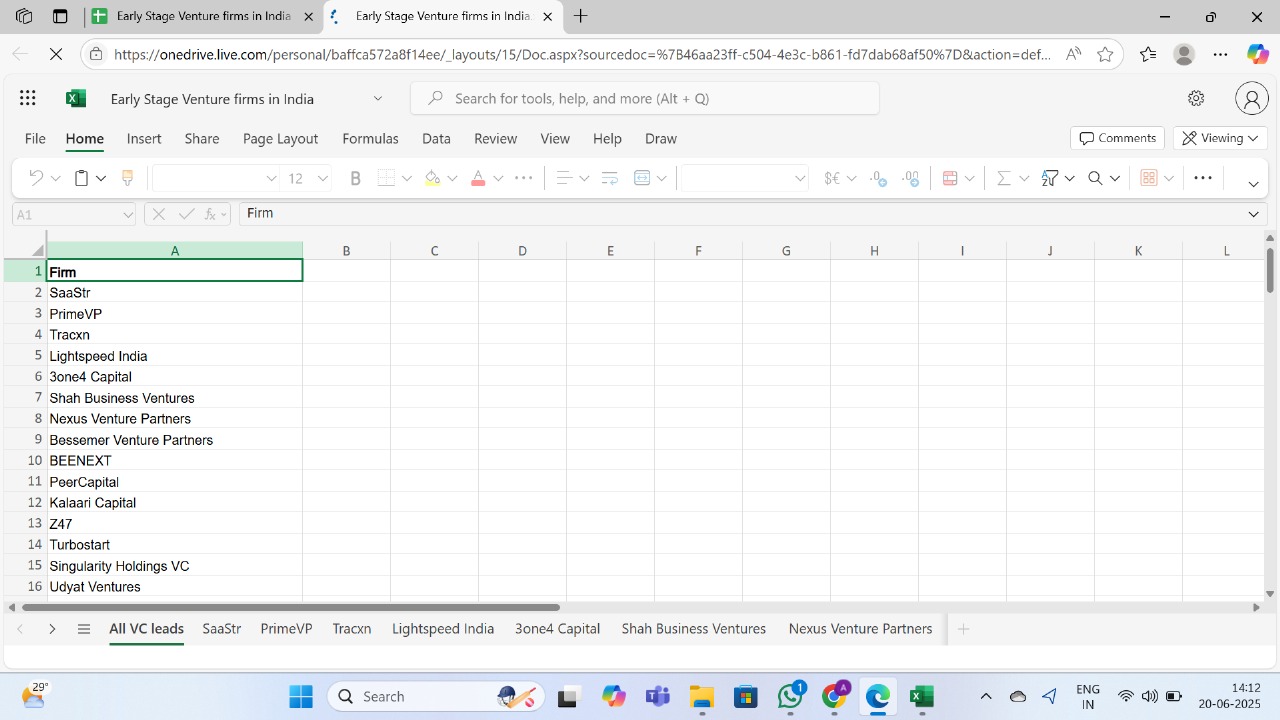
Task: Click the Add-ins icon in ribbon
Action: point(1149,178)
